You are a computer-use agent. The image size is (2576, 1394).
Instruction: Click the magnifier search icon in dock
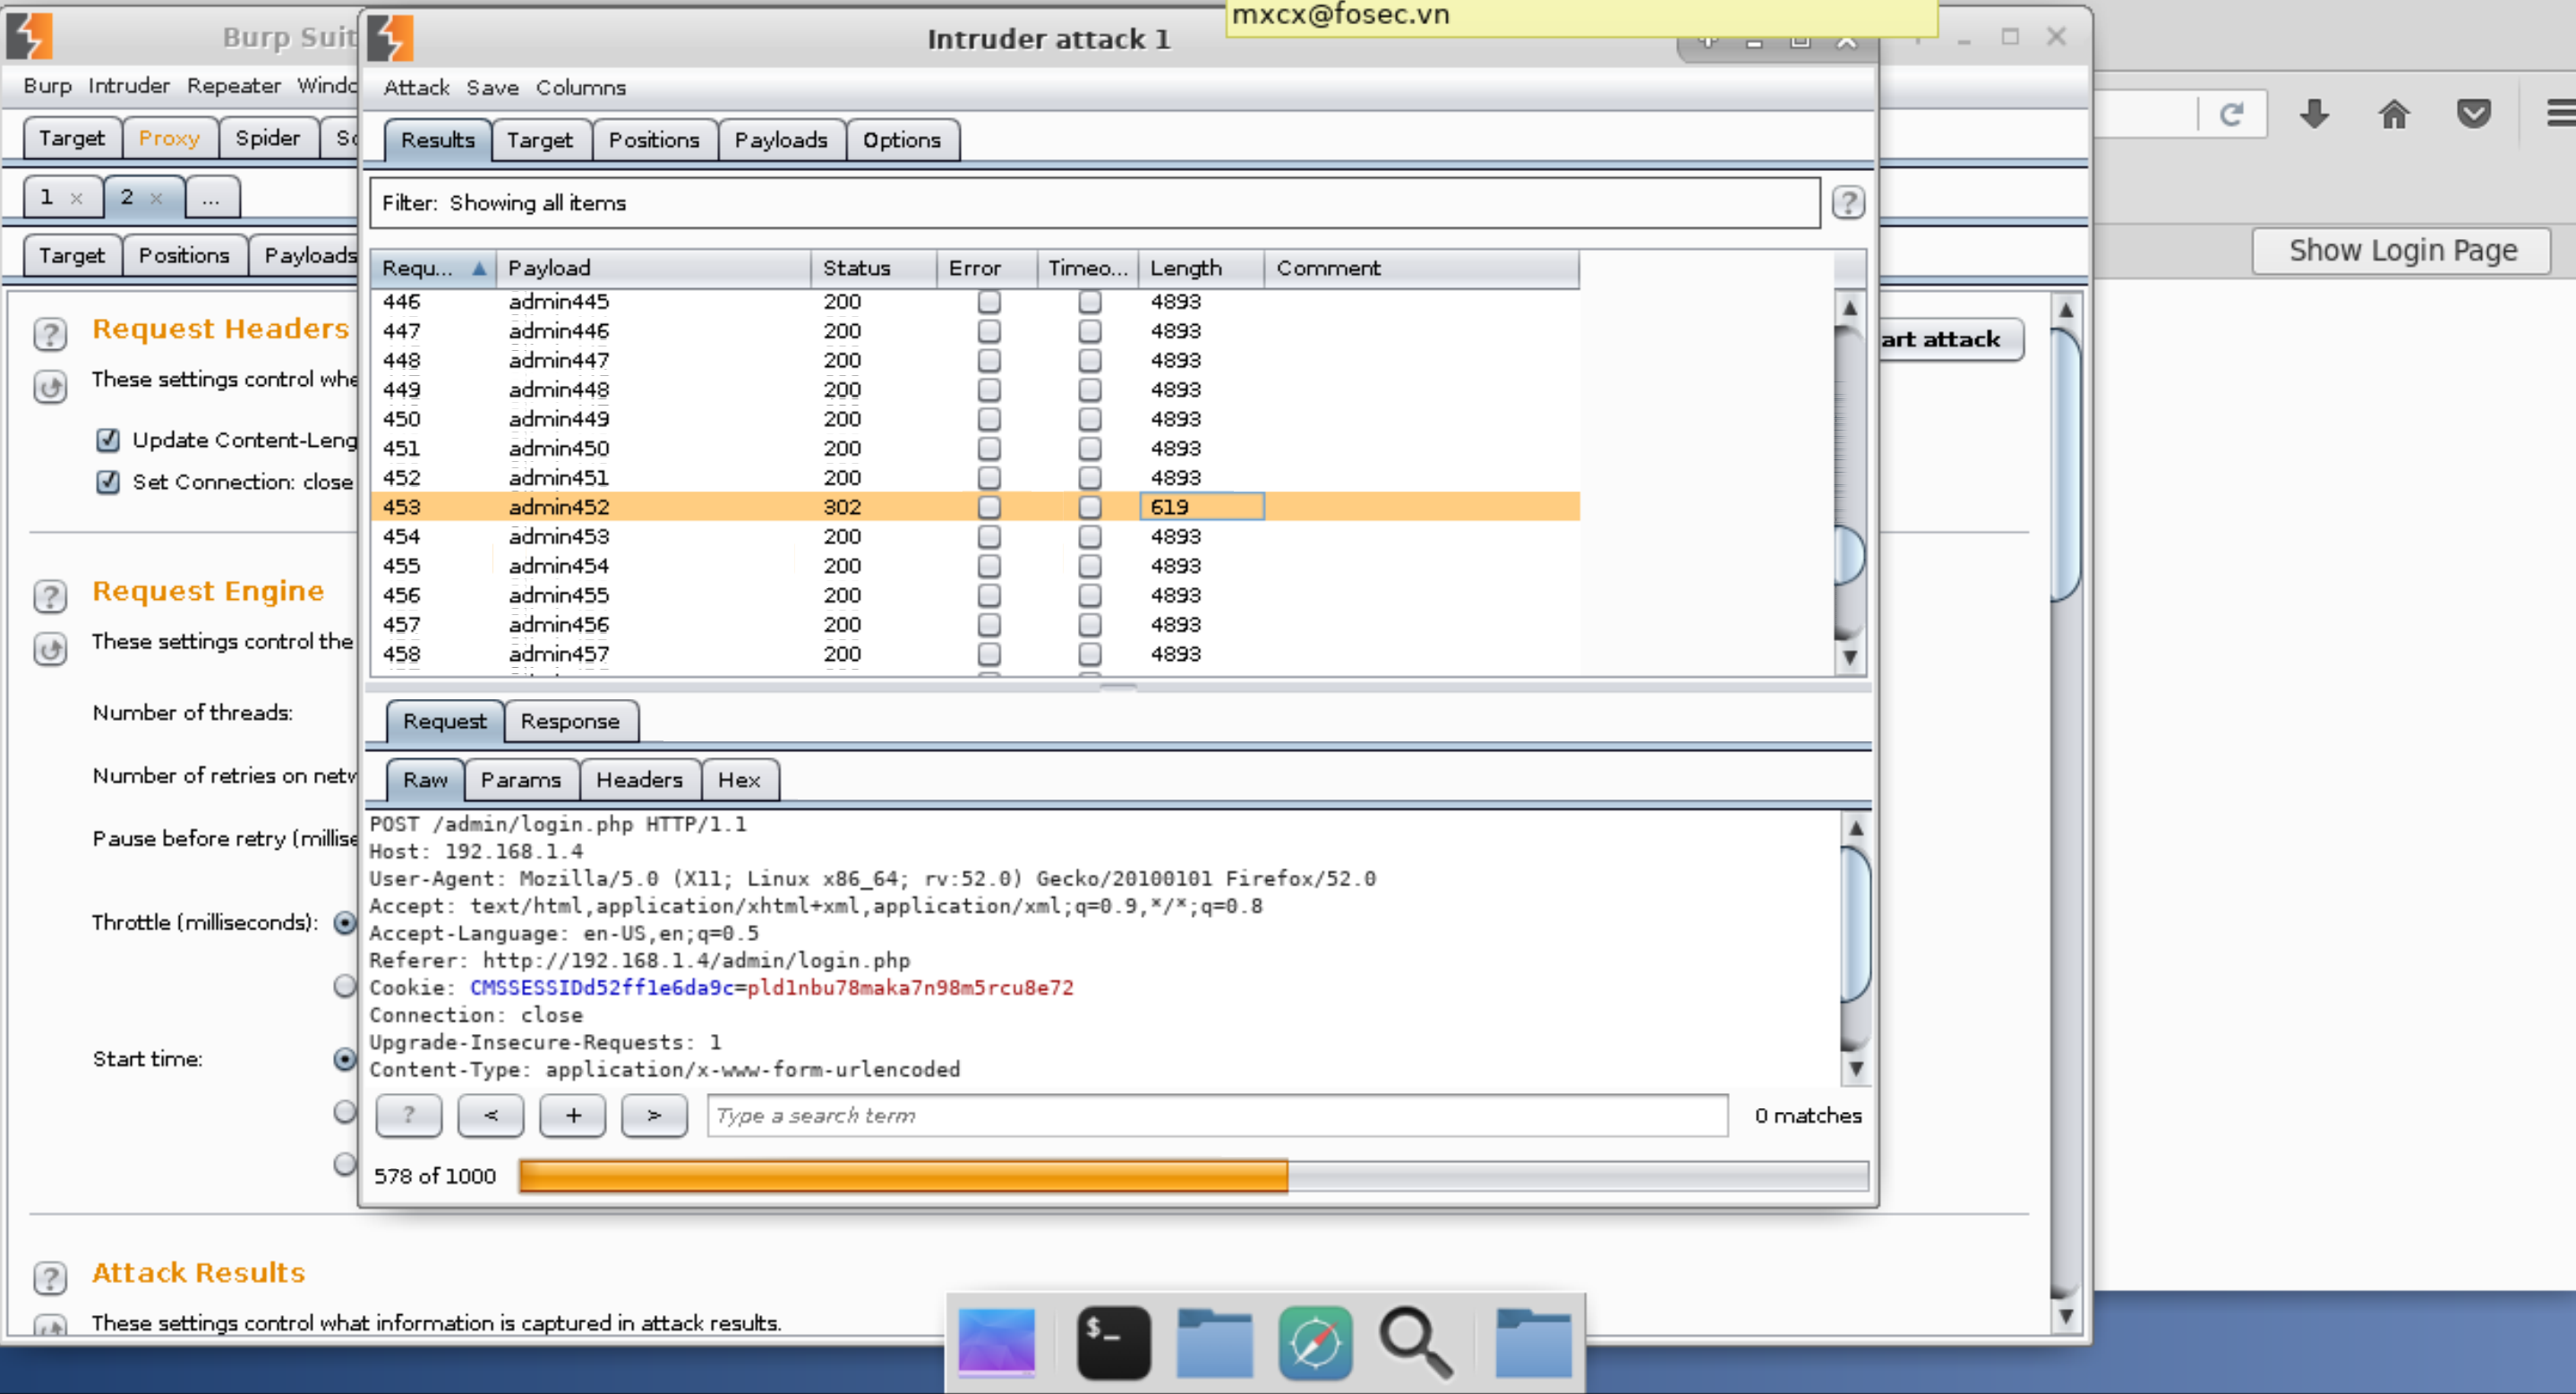coord(1415,1342)
